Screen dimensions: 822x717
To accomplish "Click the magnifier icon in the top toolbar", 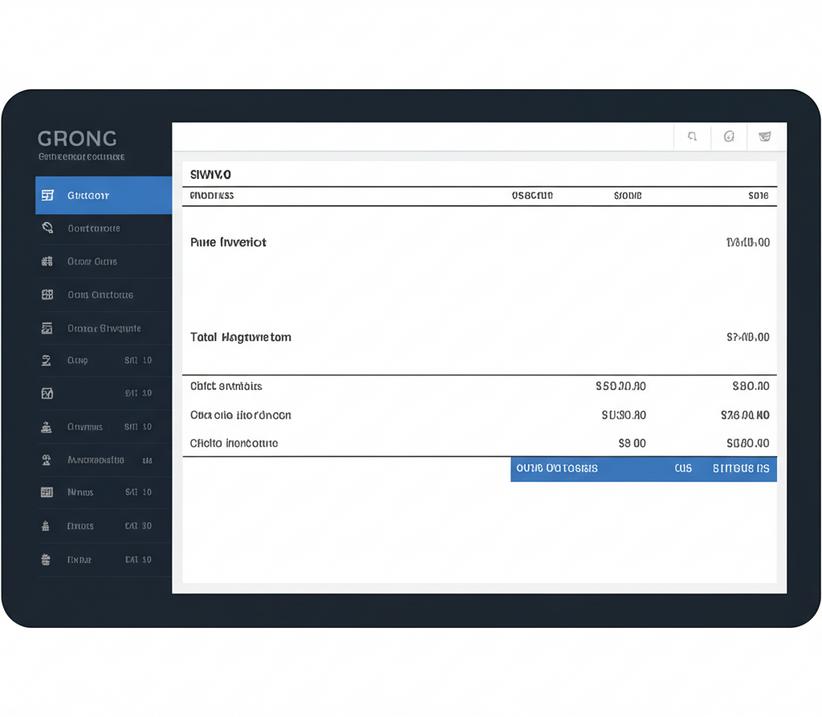I will pos(692,137).
